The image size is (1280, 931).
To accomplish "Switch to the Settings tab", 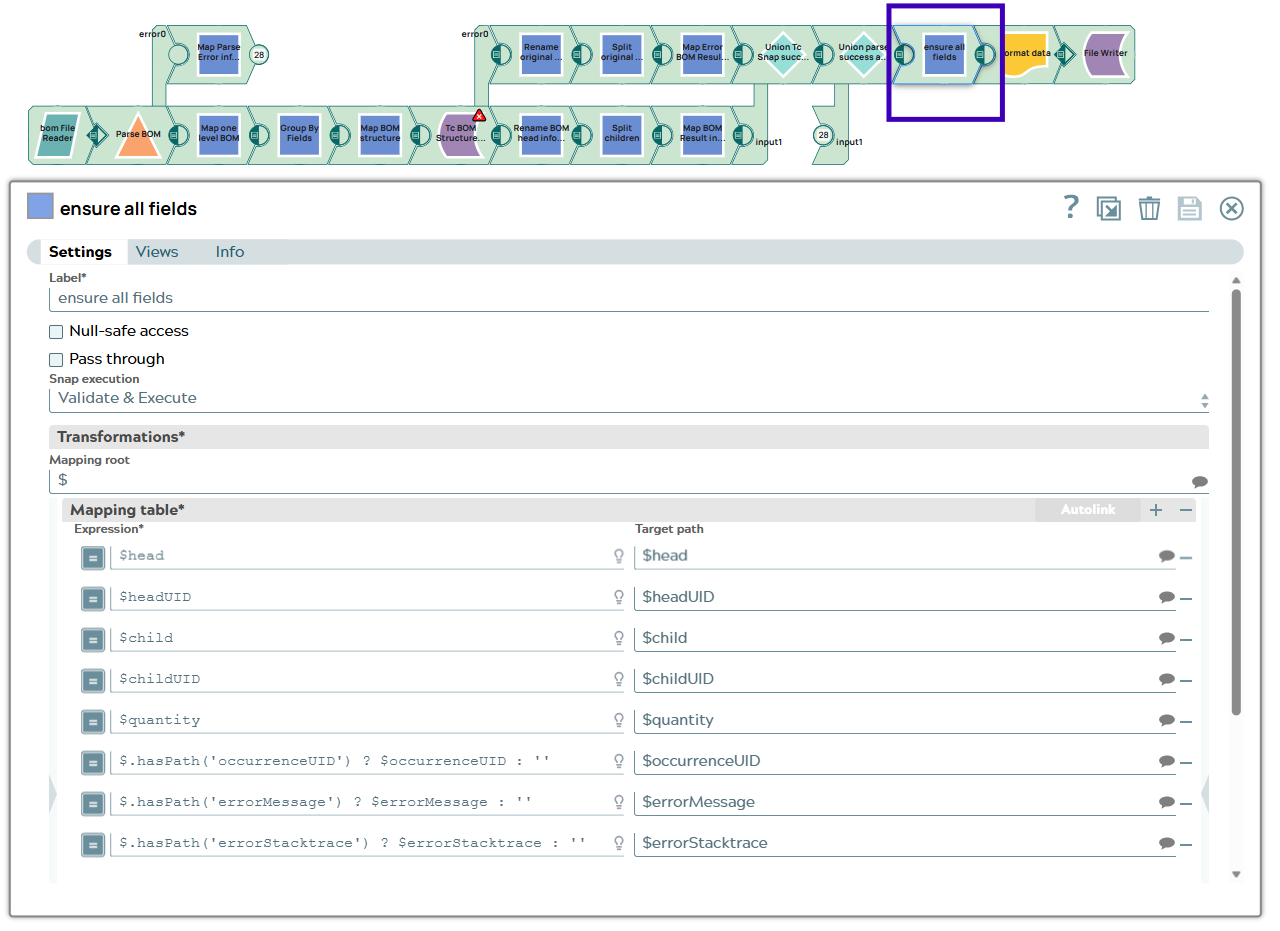I will (x=80, y=252).
